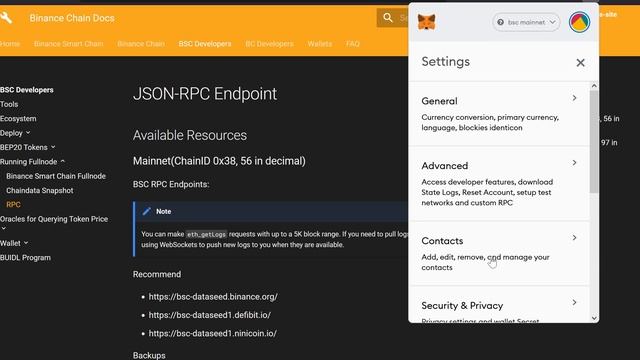
Task: Collapse the Running Fullnode sidebar section
Action: pos(32,162)
